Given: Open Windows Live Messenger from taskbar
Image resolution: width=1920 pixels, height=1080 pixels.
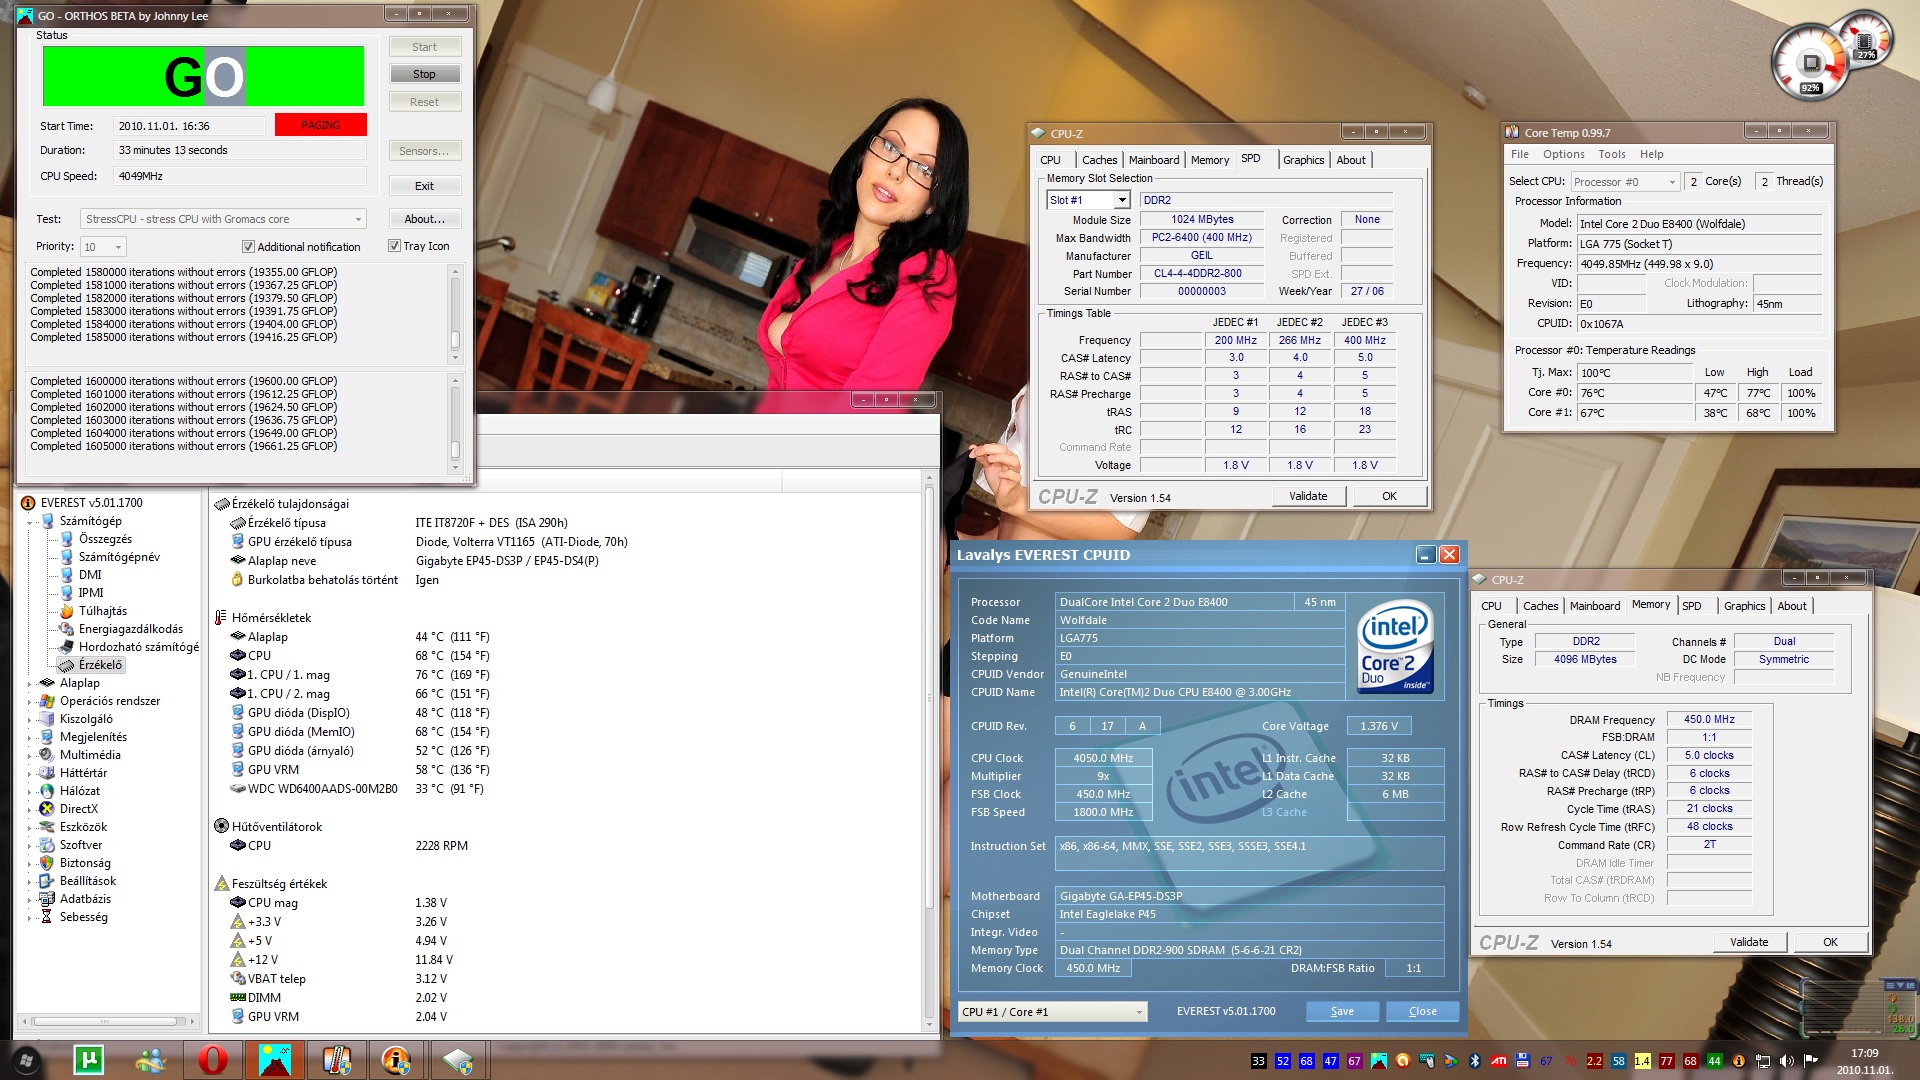Looking at the screenshot, I should 151,1060.
